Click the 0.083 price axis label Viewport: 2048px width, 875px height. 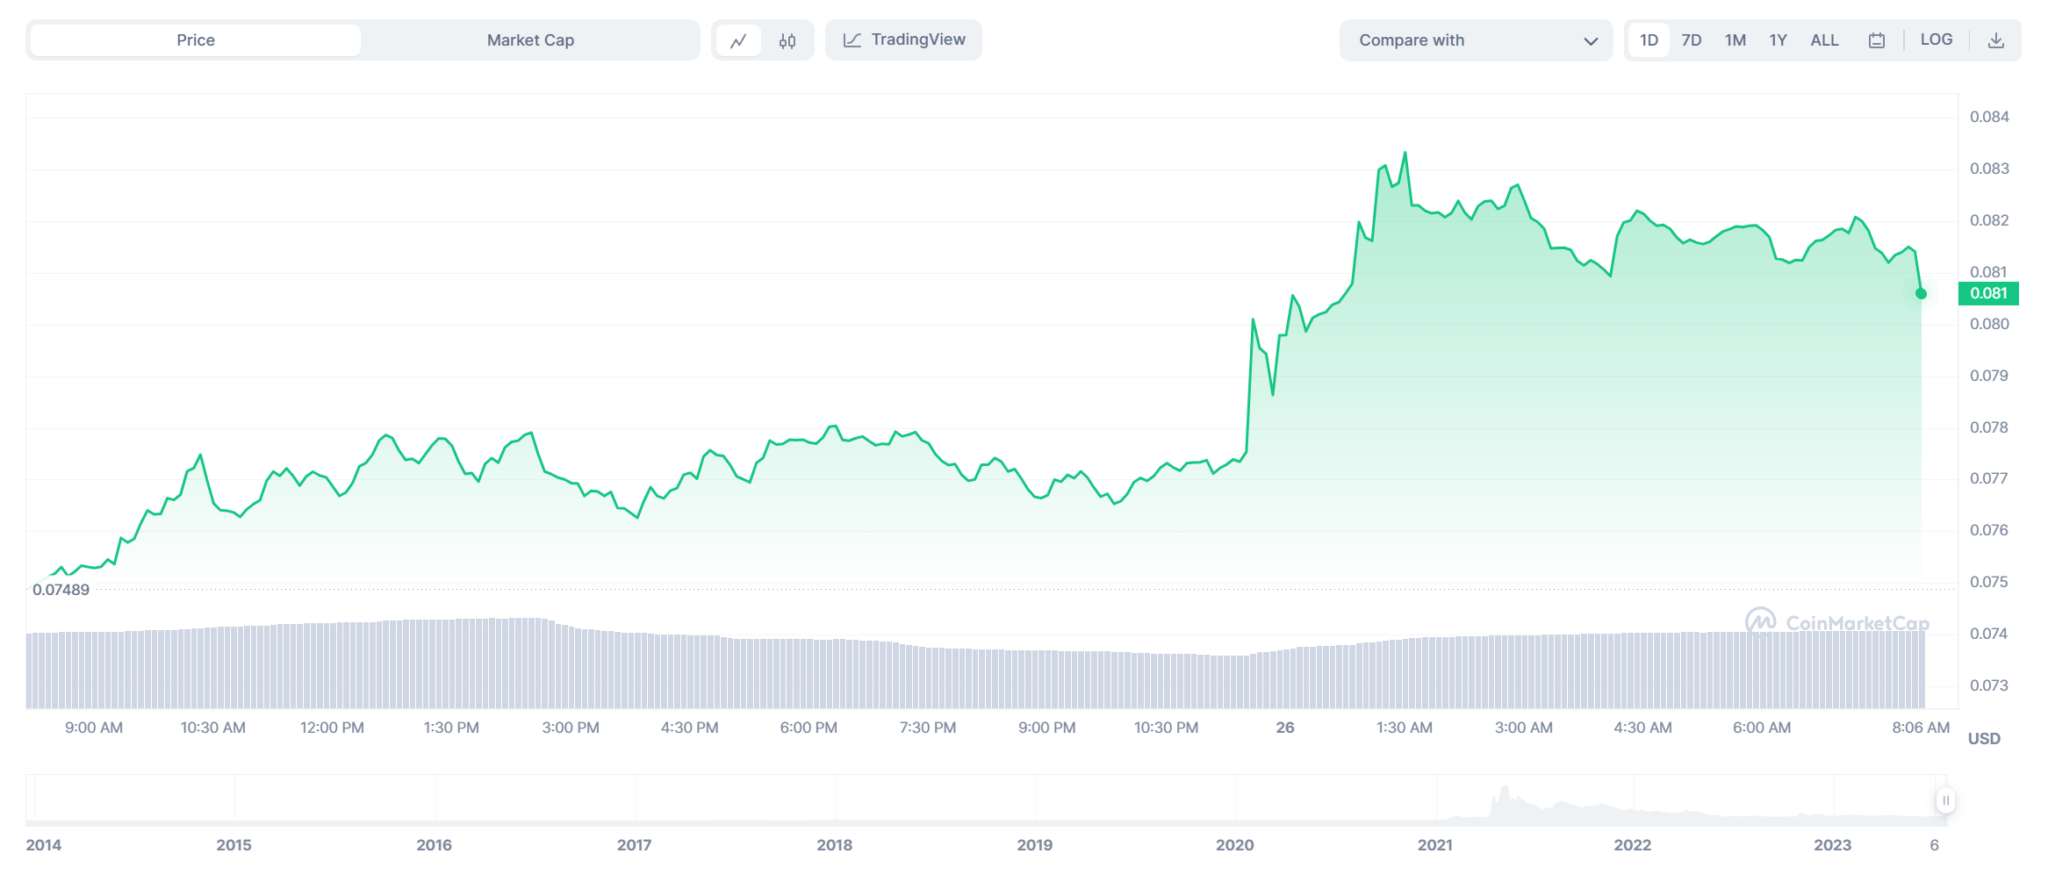(1989, 169)
